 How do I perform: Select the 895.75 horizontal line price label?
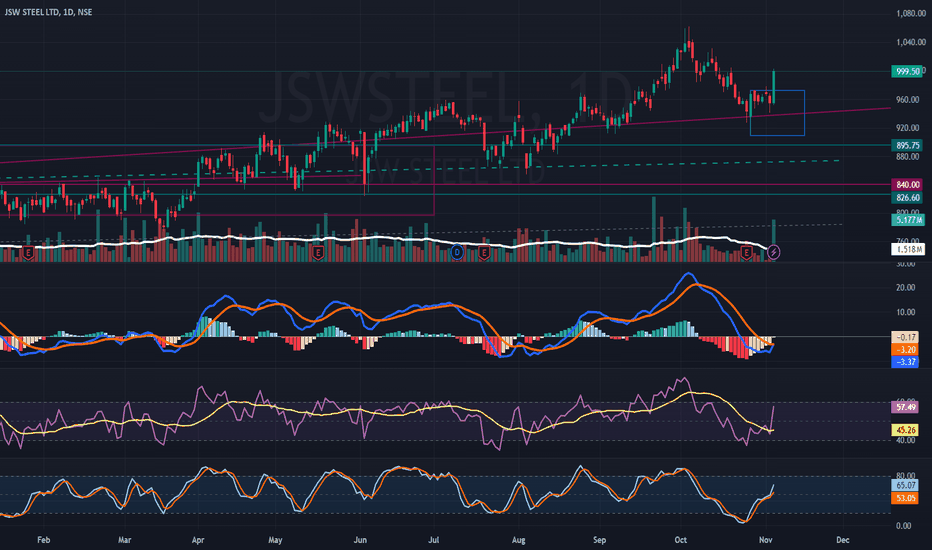pos(907,145)
